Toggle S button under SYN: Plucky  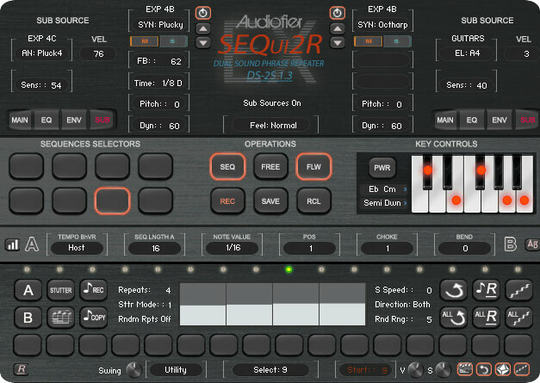pyautogui.click(x=173, y=41)
